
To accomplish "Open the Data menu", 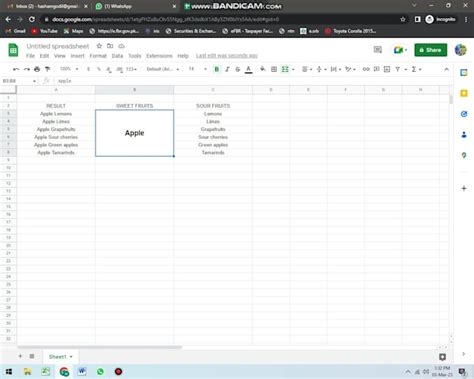I will pyautogui.click(x=117, y=56).
